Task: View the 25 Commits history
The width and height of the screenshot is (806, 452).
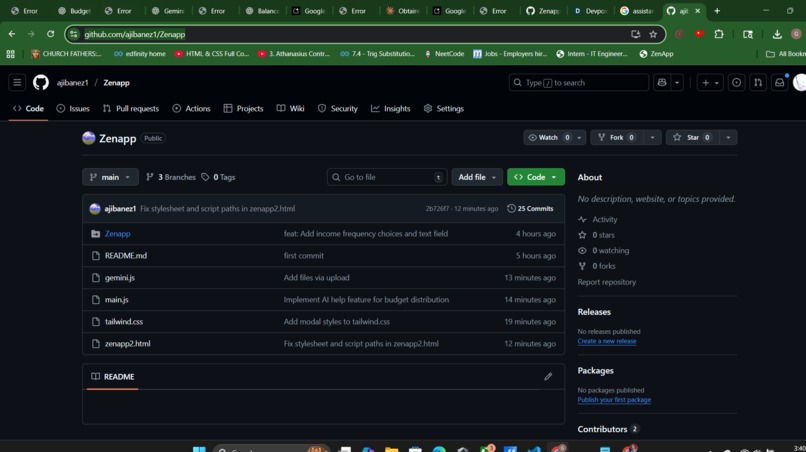Action: (530, 209)
